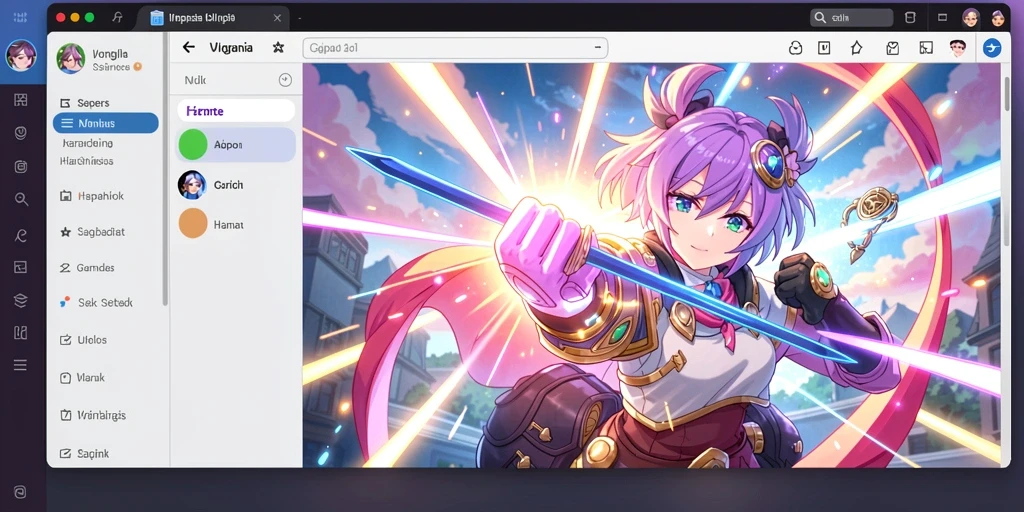Click the pin icon in top toolbar
This screenshot has height=512, width=1024.
tap(856, 48)
